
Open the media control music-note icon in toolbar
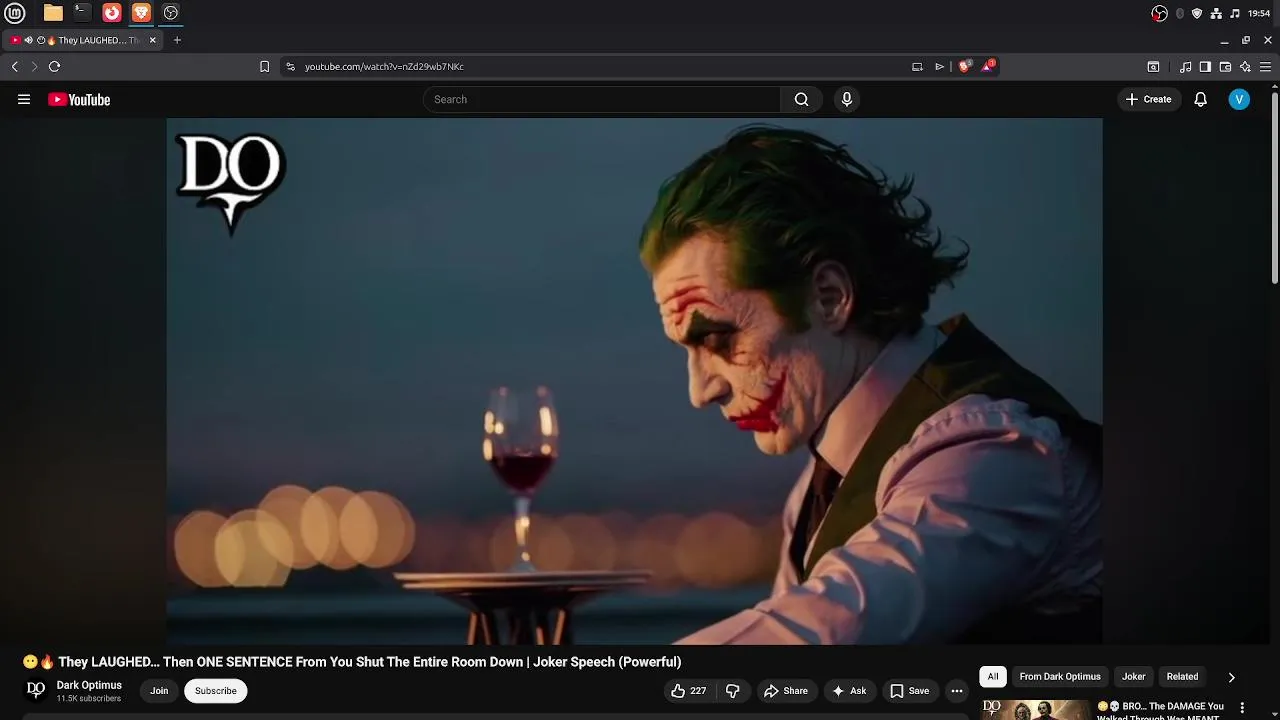point(1185,67)
